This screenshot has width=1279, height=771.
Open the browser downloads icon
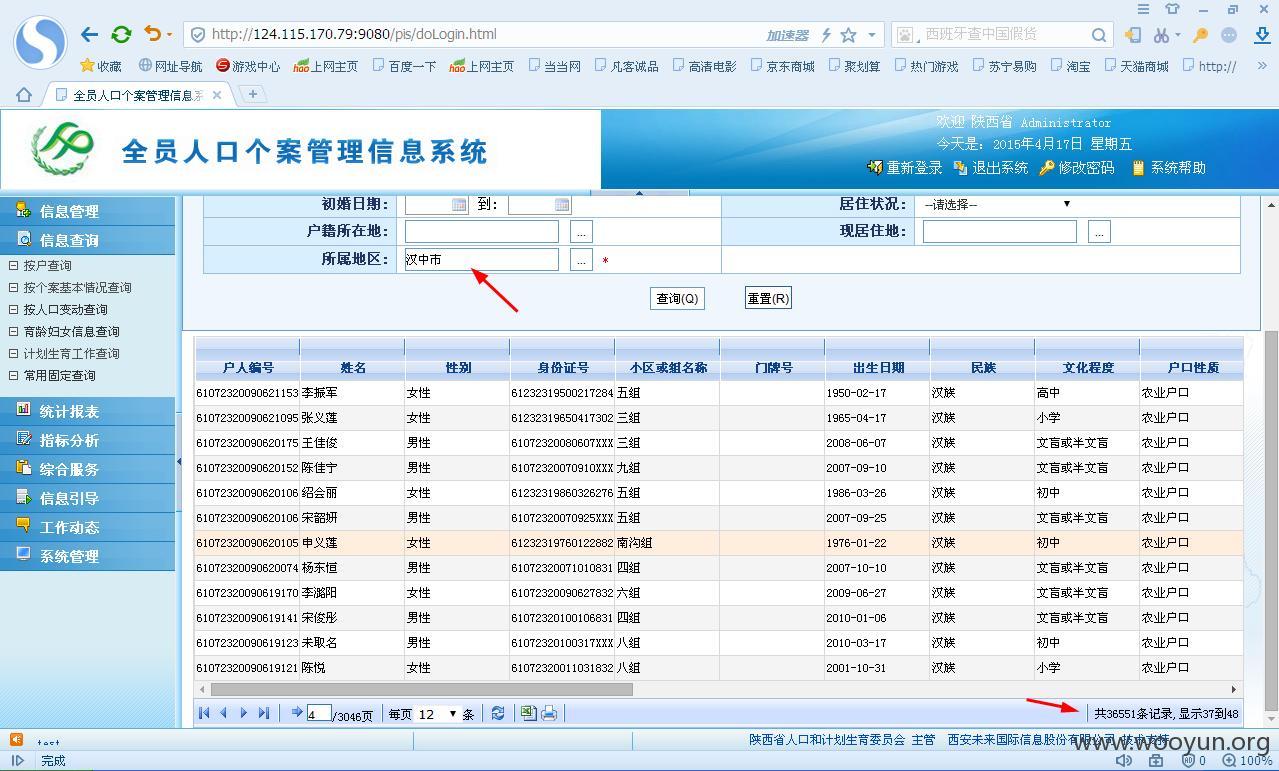pyautogui.click(x=1262, y=35)
